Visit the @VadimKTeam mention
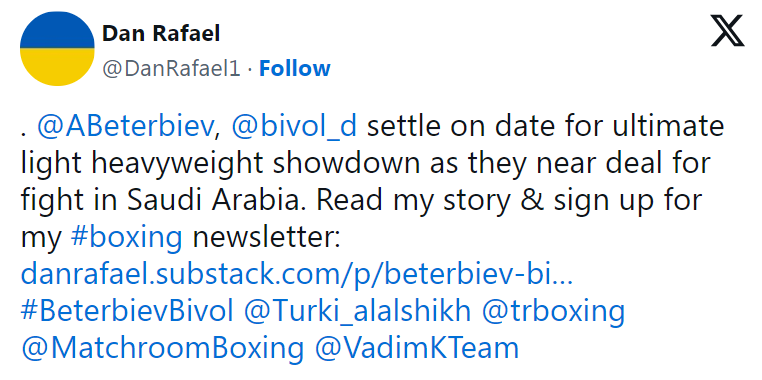Screen dimensions: 762x380 click(417, 348)
